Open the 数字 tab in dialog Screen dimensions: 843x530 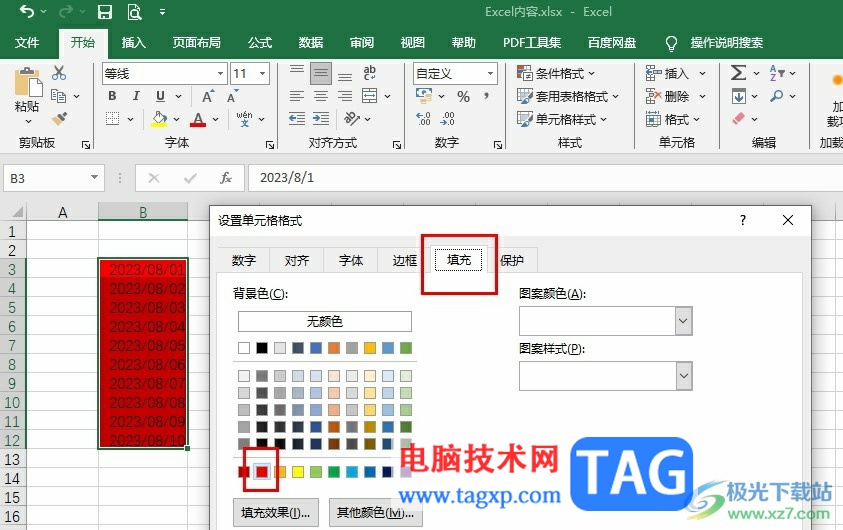(244, 261)
